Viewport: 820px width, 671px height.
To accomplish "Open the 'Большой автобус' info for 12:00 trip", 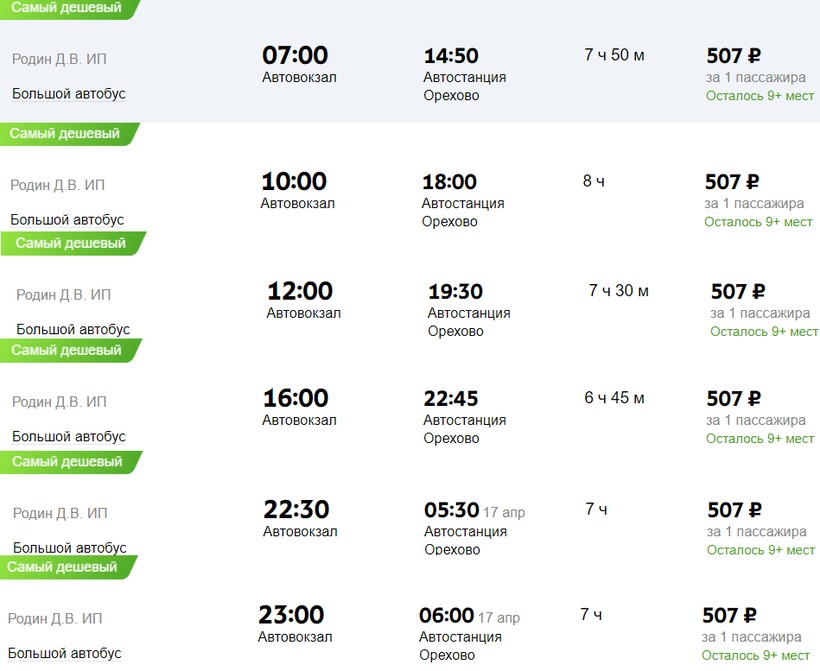I will coord(73,330).
